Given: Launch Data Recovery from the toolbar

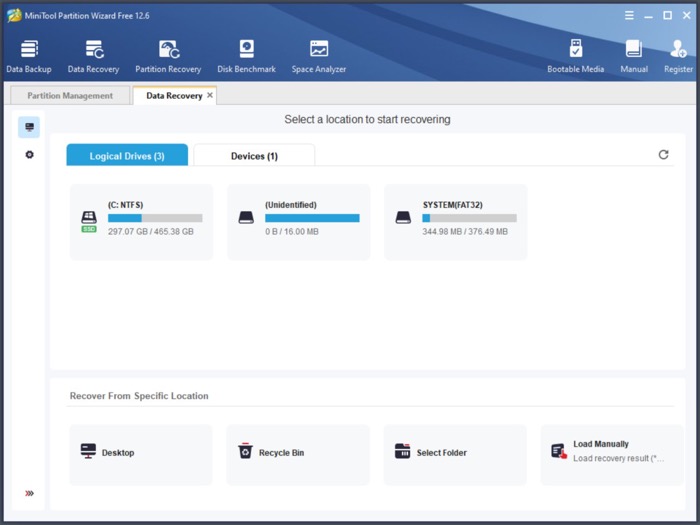Looking at the screenshot, I should (x=94, y=56).
